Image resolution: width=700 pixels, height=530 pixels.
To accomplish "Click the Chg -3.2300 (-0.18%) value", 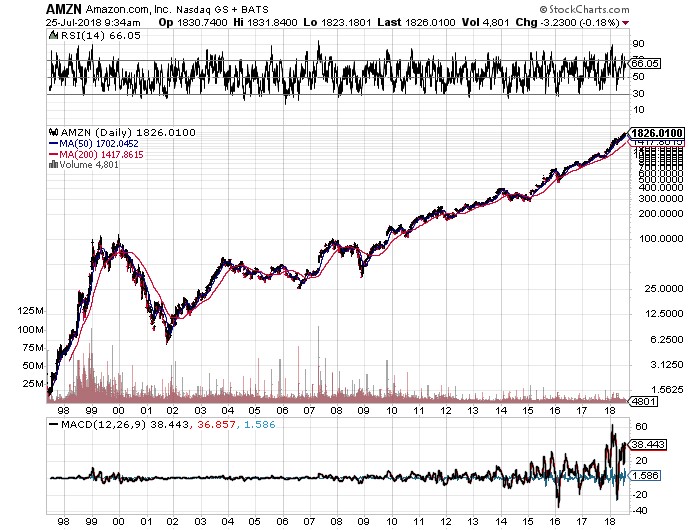I will (x=567, y=22).
